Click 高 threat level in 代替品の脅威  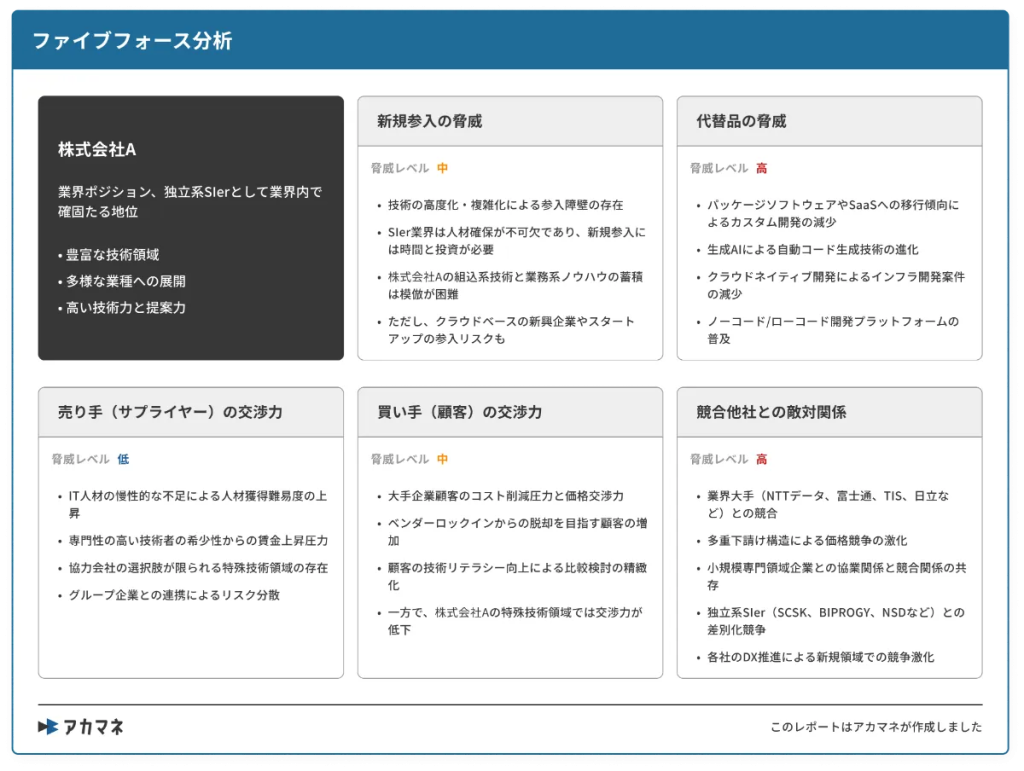coord(761,168)
